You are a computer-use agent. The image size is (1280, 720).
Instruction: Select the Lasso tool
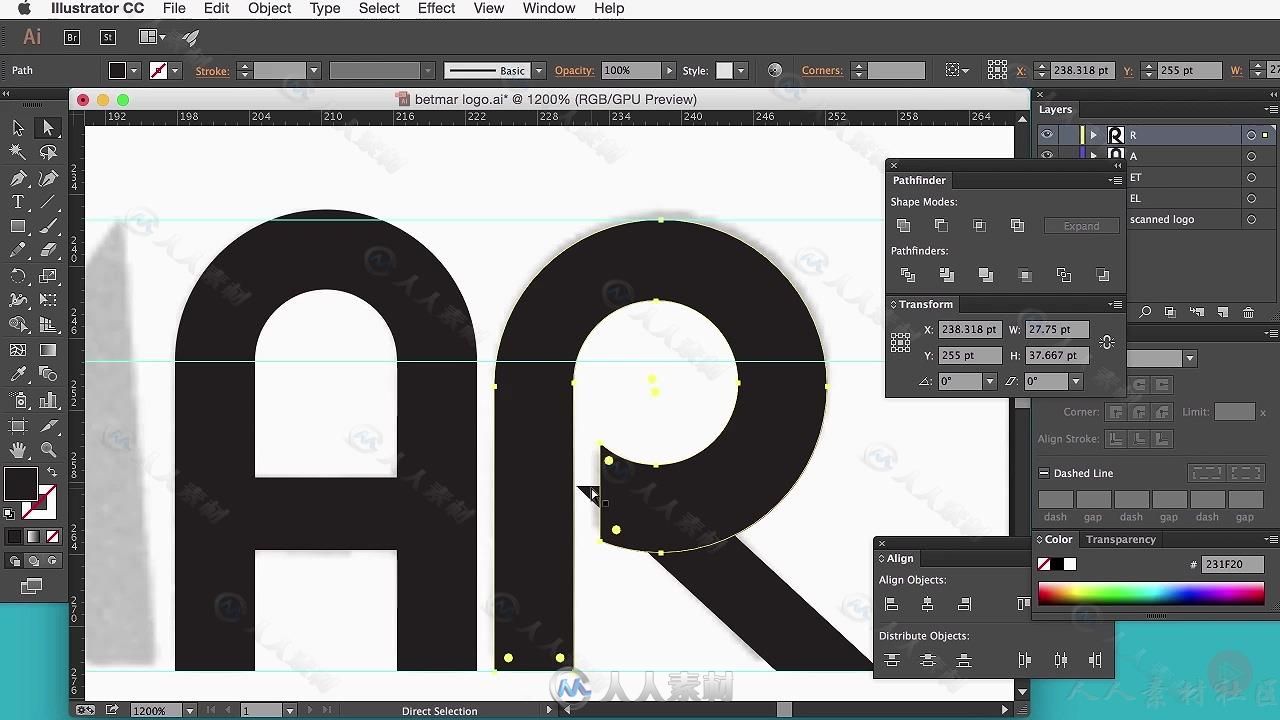tap(48, 152)
